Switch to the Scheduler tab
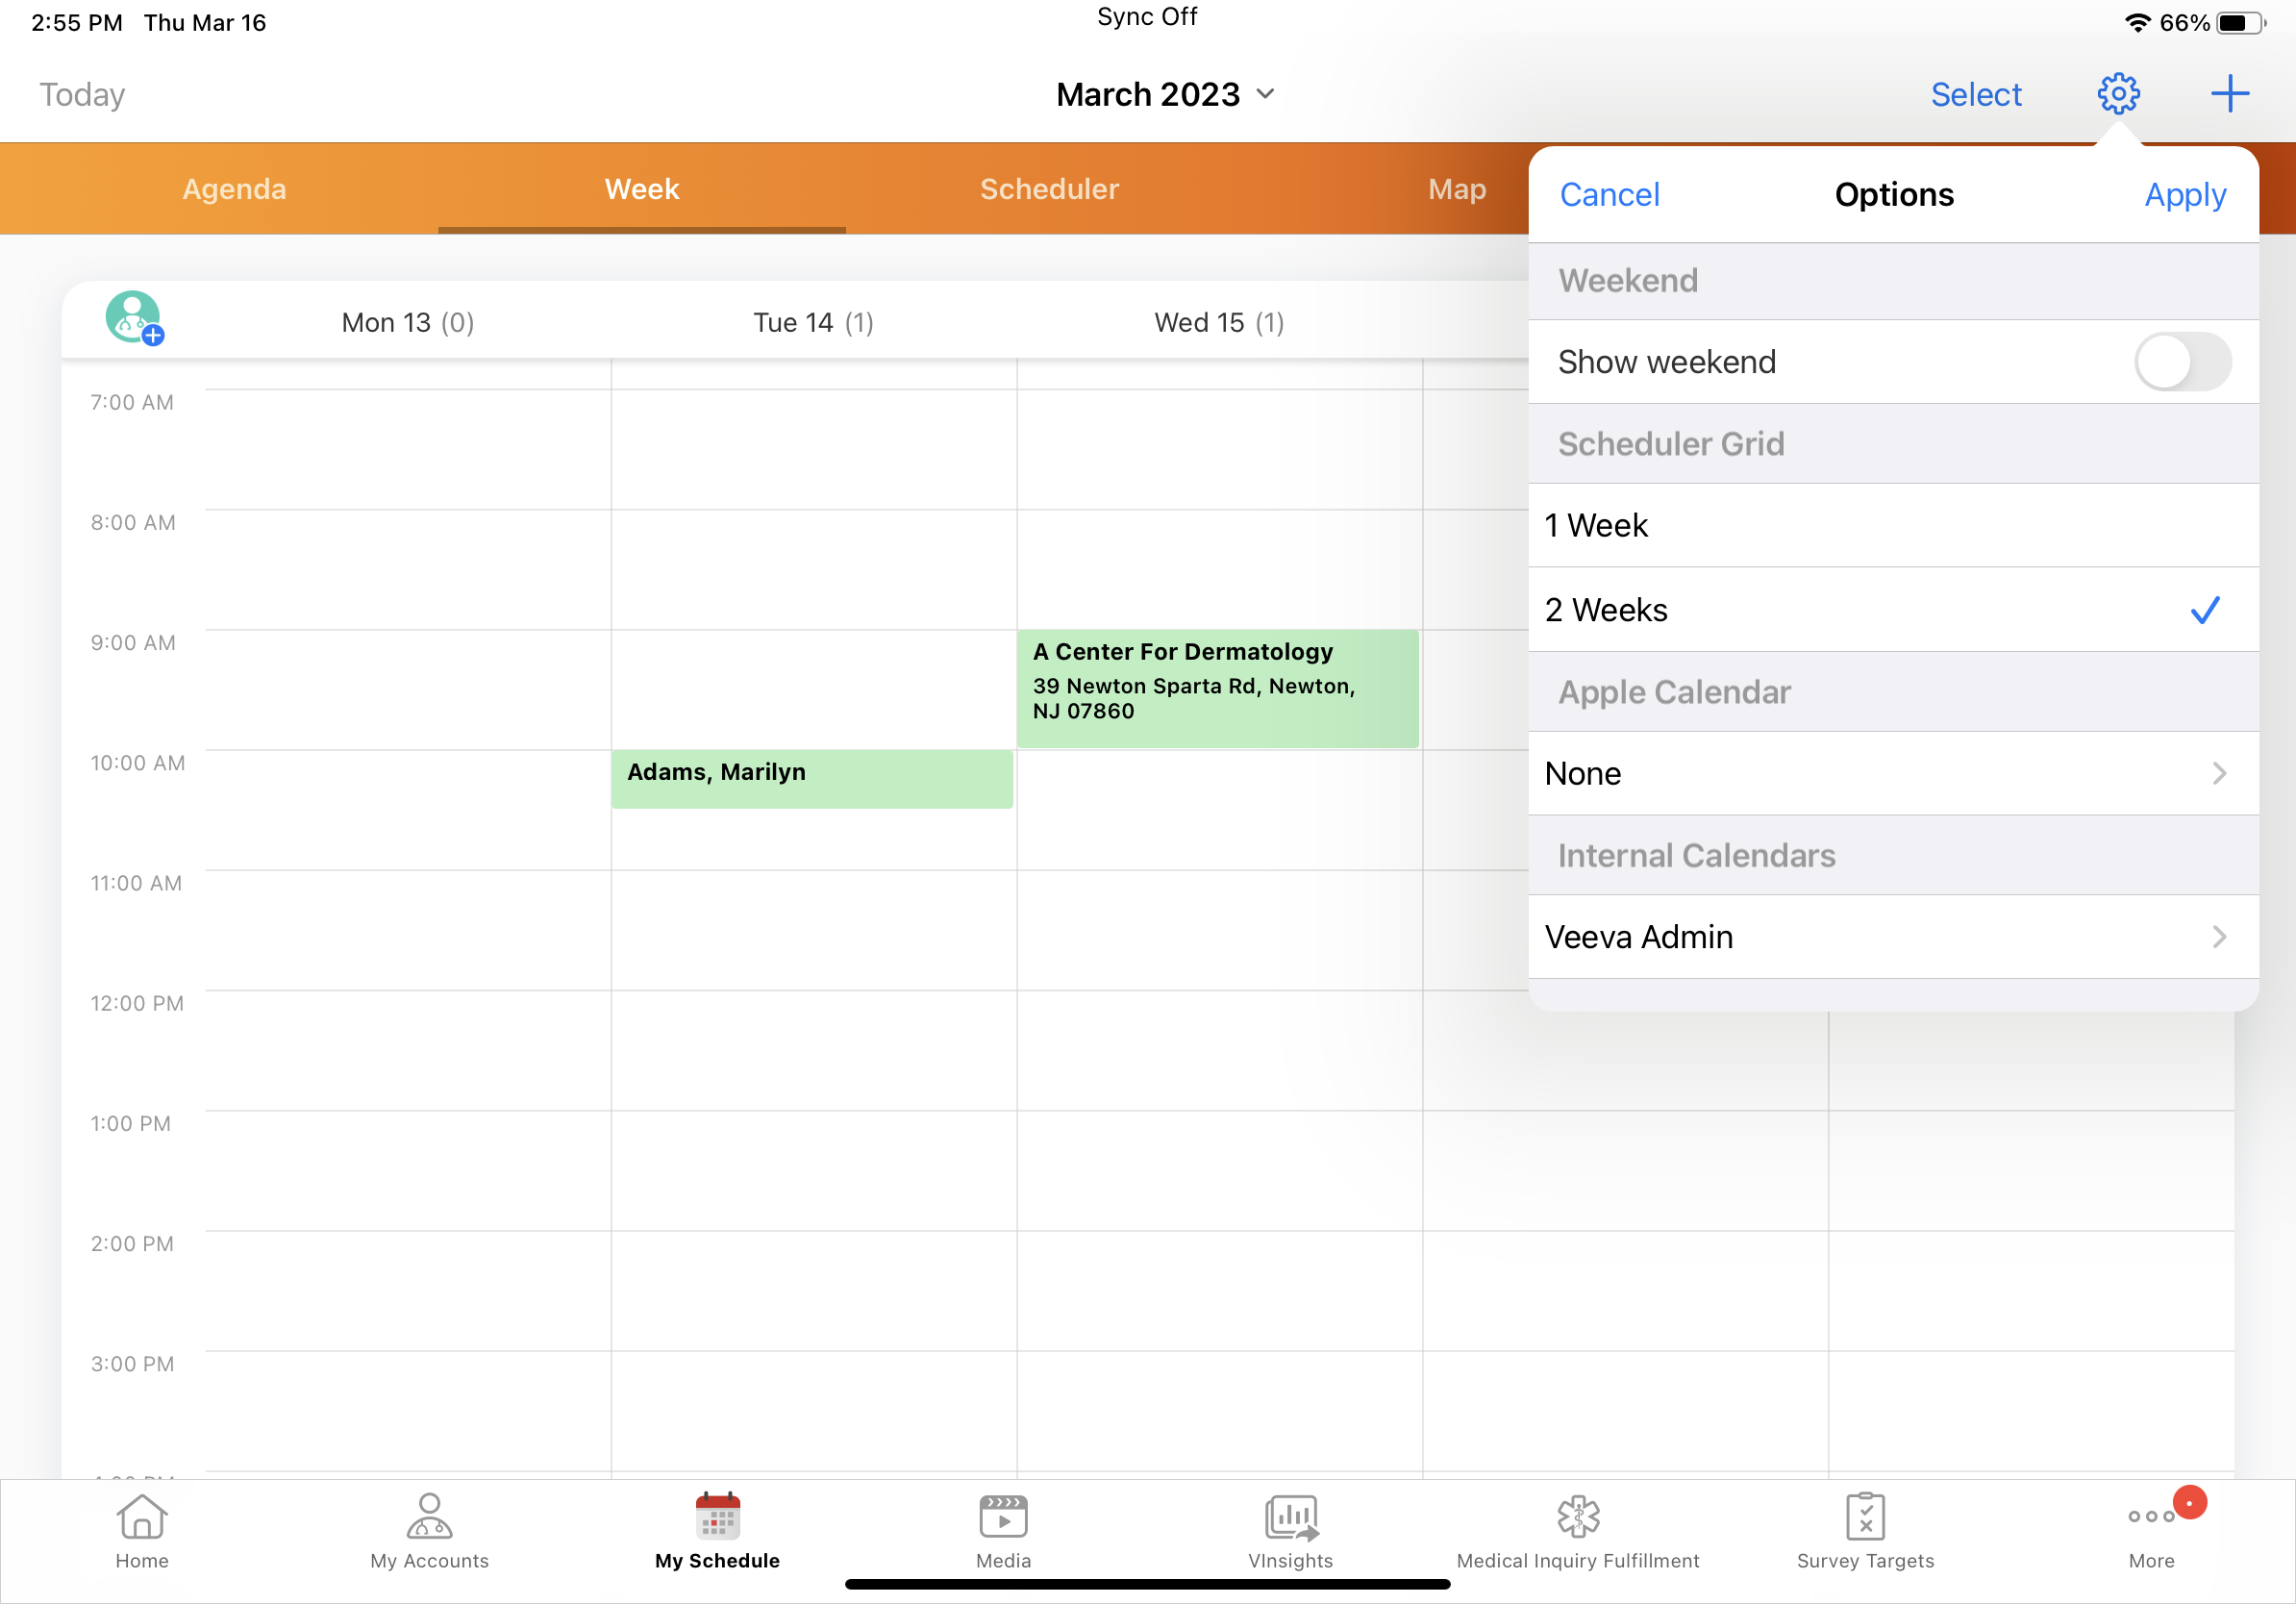Viewport: 2296px width, 1604px height. coord(1049,189)
